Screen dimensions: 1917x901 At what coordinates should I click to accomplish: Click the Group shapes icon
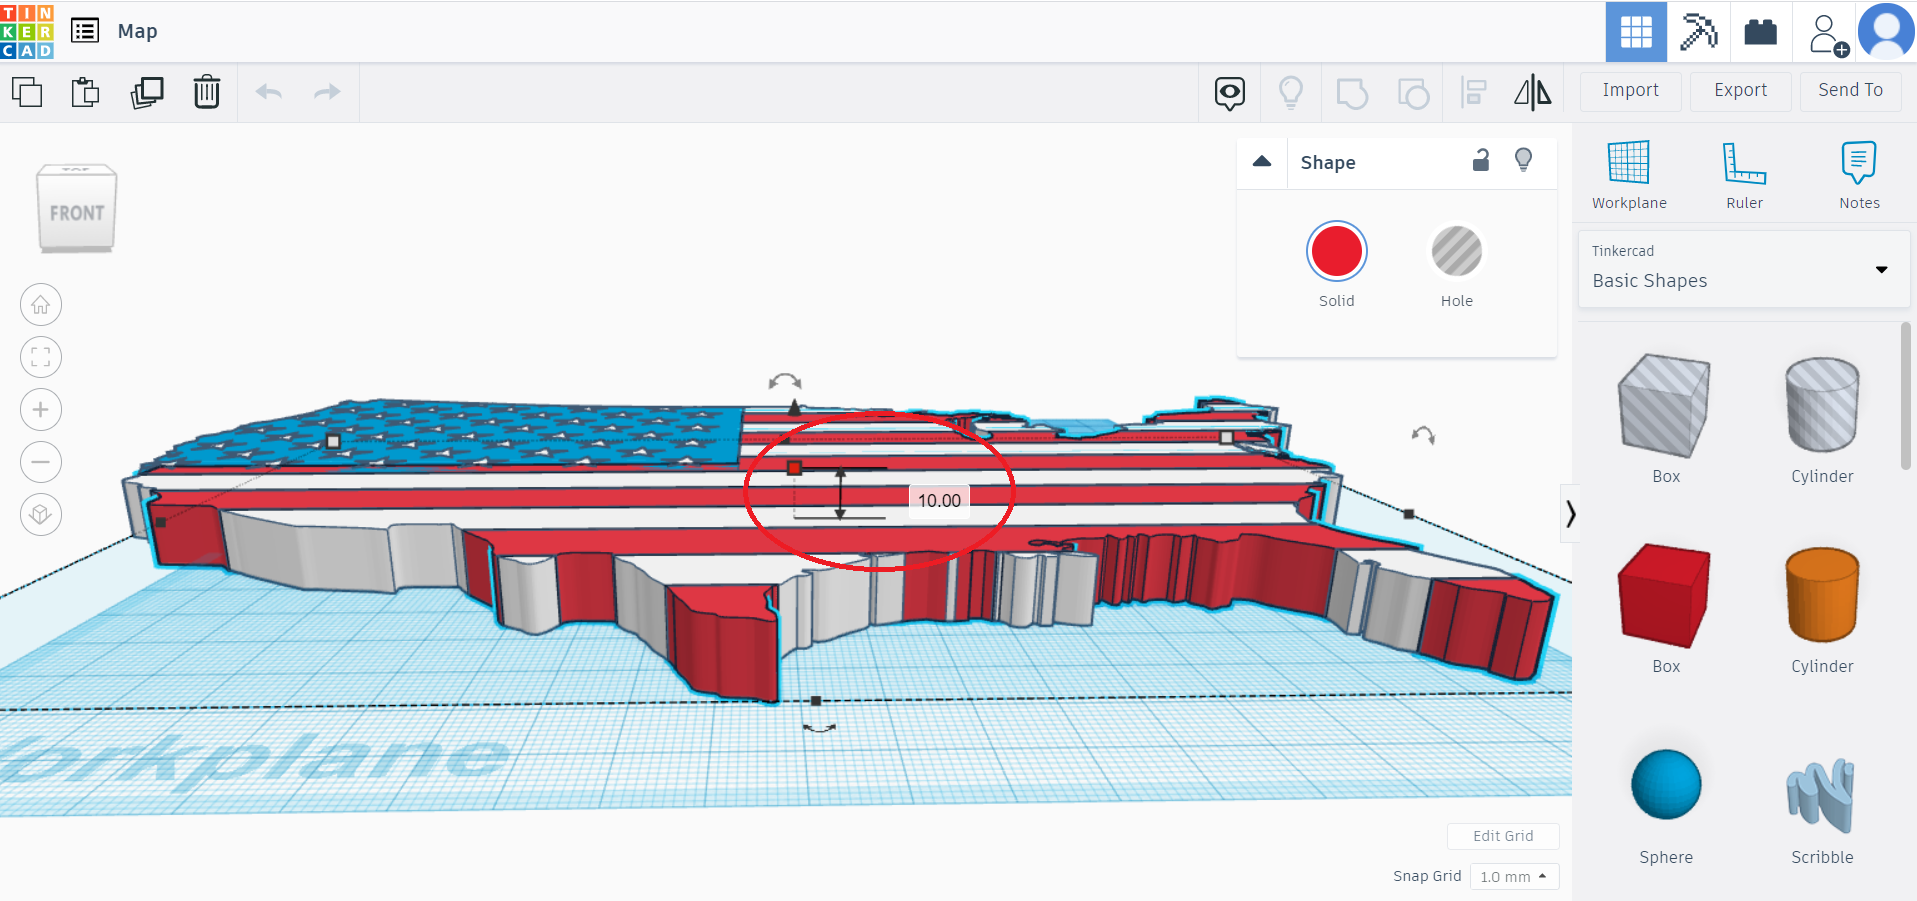1352,94
